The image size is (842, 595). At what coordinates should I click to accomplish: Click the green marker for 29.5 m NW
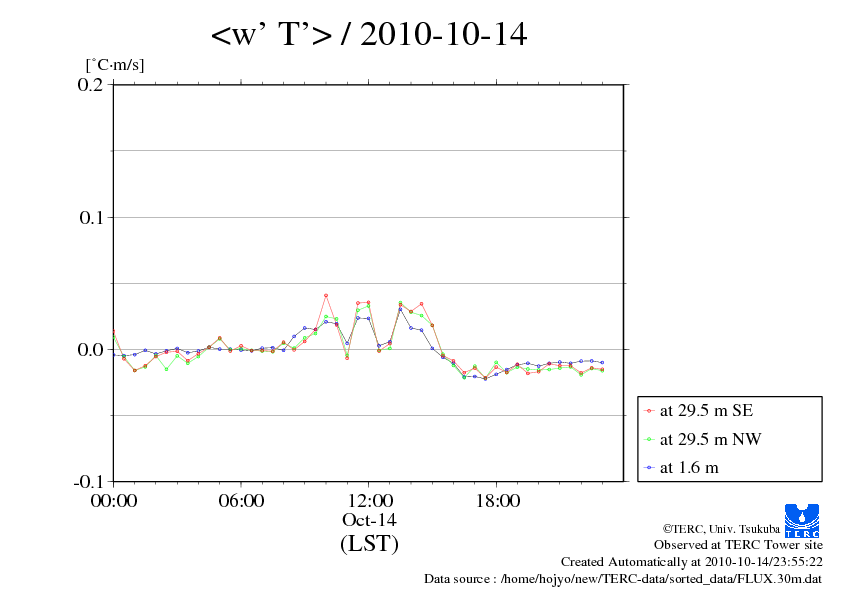coord(650,439)
